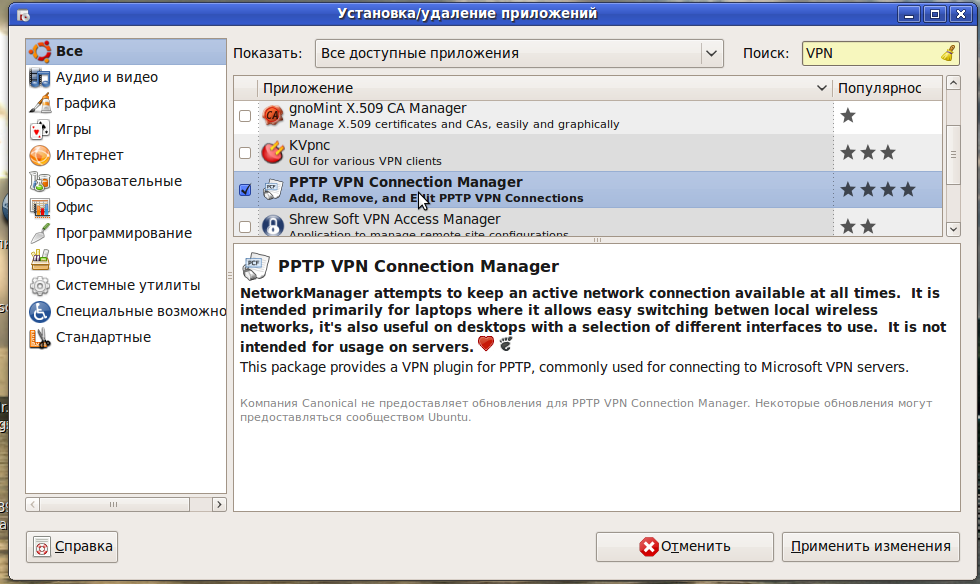The image size is (980, 584).
Task: Click the Программирование category icon
Action: click(40, 233)
